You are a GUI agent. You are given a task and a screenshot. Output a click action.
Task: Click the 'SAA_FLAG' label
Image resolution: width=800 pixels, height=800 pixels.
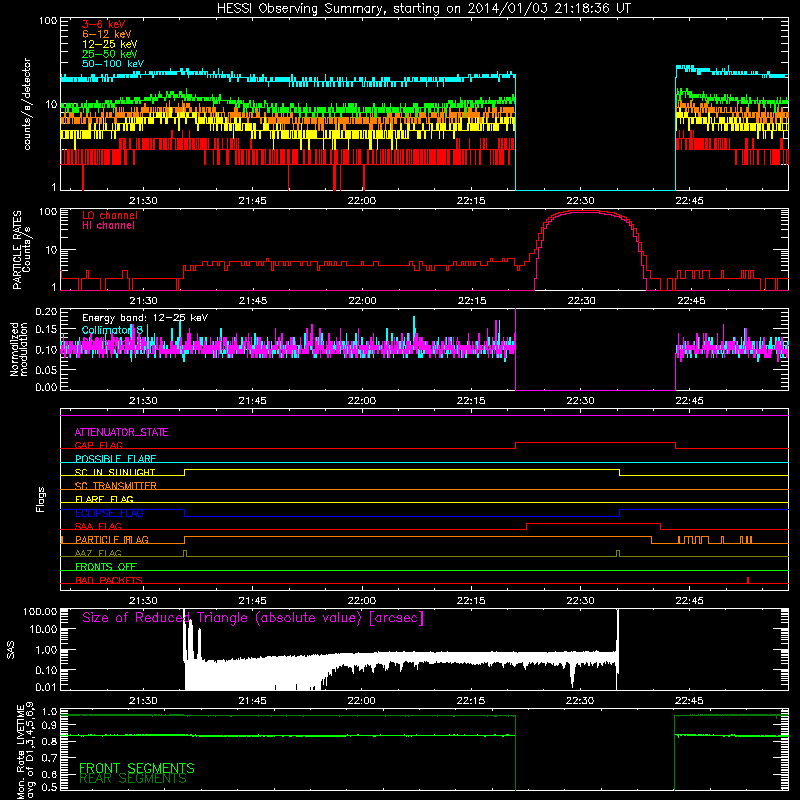click(x=98, y=526)
